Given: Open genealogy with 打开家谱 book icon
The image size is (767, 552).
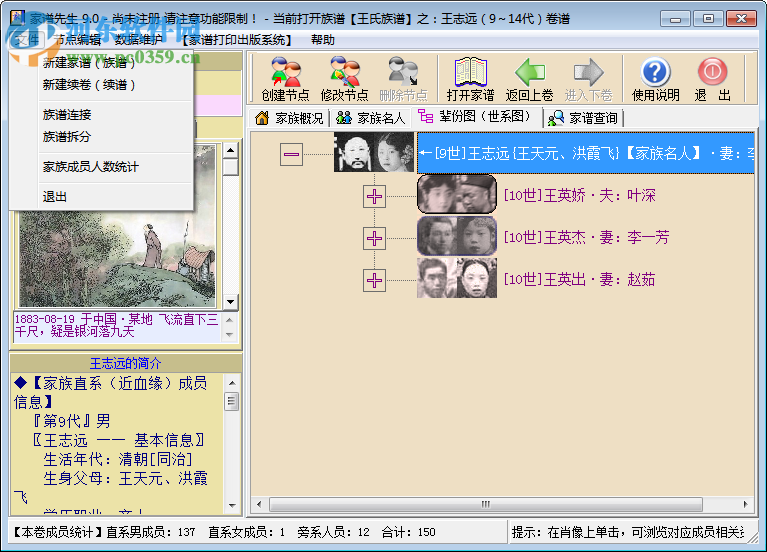Looking at the screenshot, I should point(470,79).
